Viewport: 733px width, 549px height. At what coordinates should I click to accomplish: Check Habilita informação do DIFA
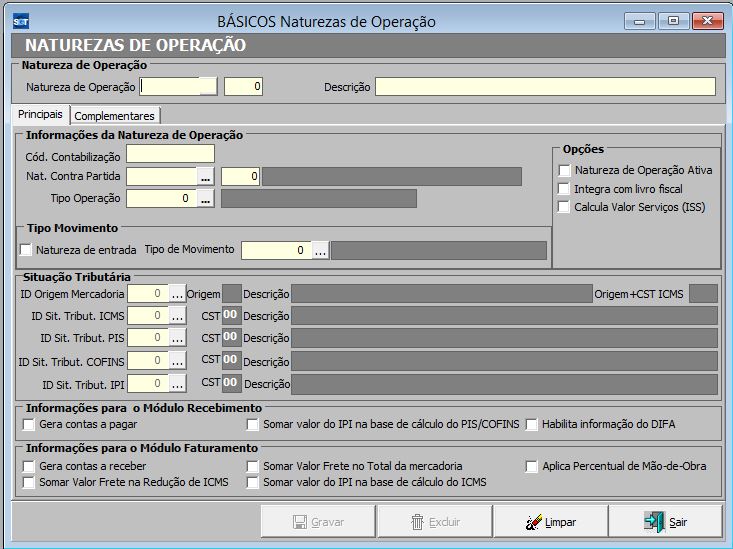pyautogui.click(x=532, y=424)
